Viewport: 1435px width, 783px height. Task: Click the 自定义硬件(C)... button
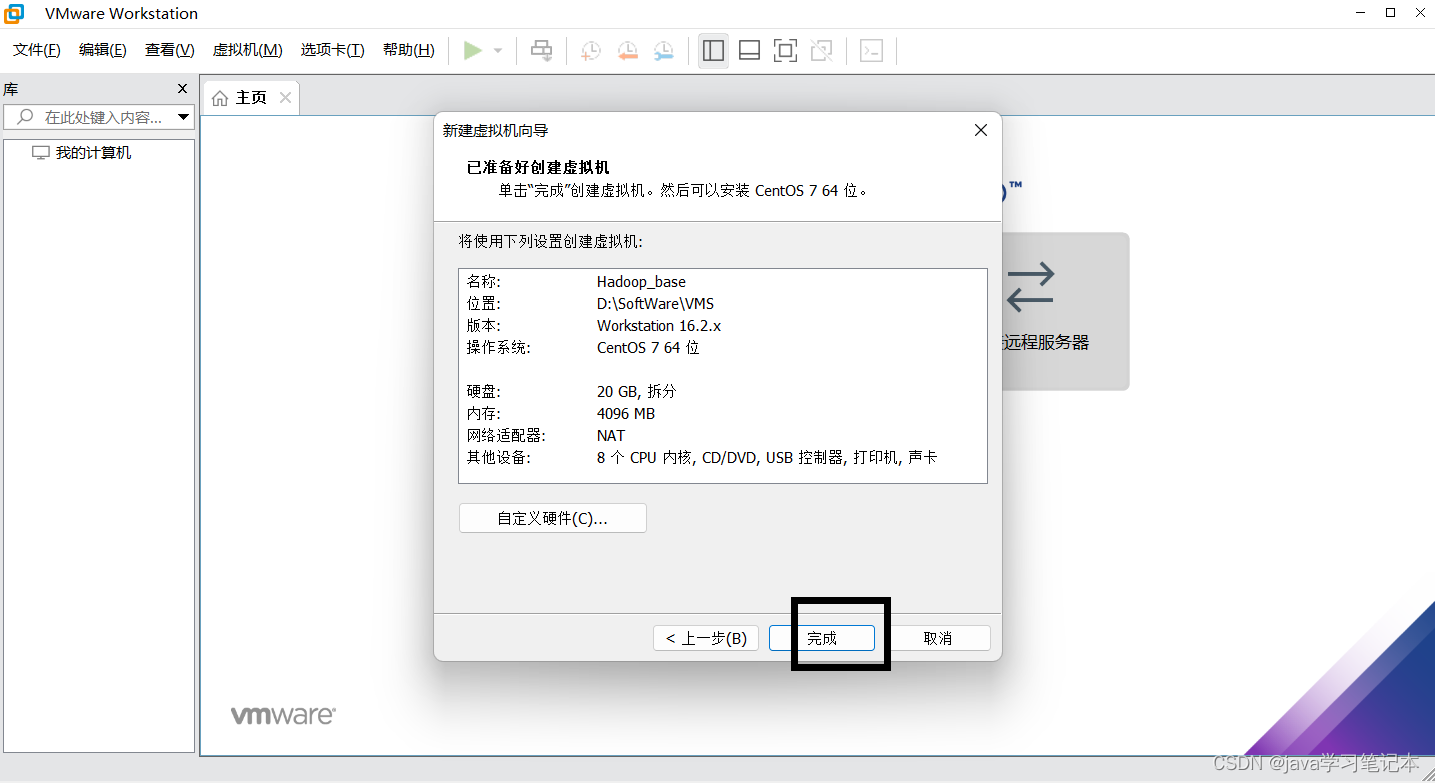[x=553, y=518]
